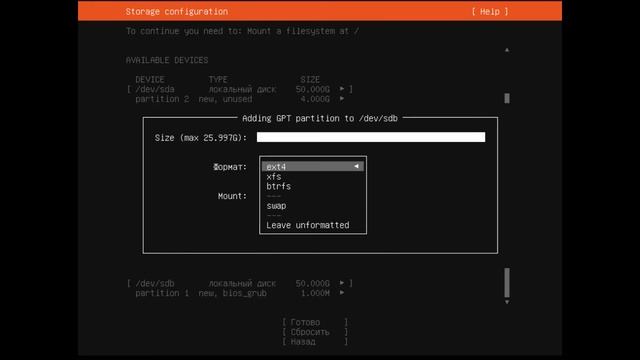Click the scroll up arrow at right

tap(507, 50)
